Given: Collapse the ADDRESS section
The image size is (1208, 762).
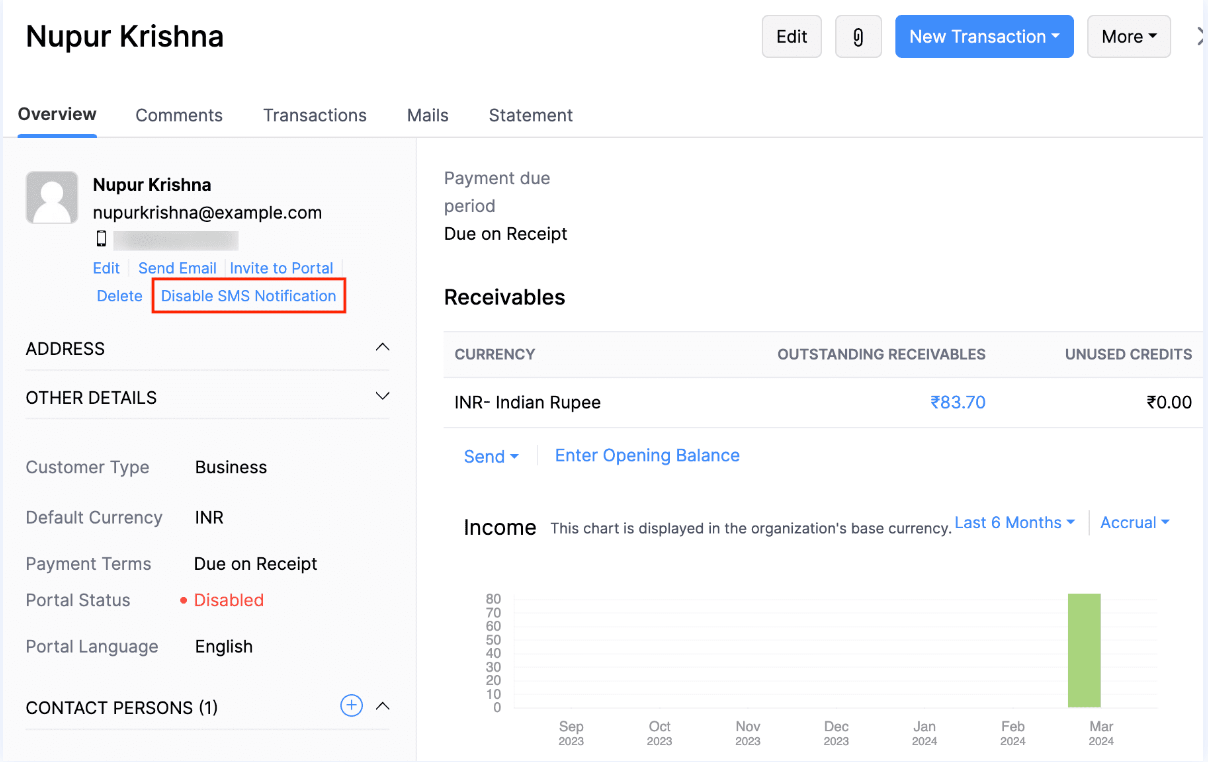Looking at the screenshot, I should click(381, 347).
